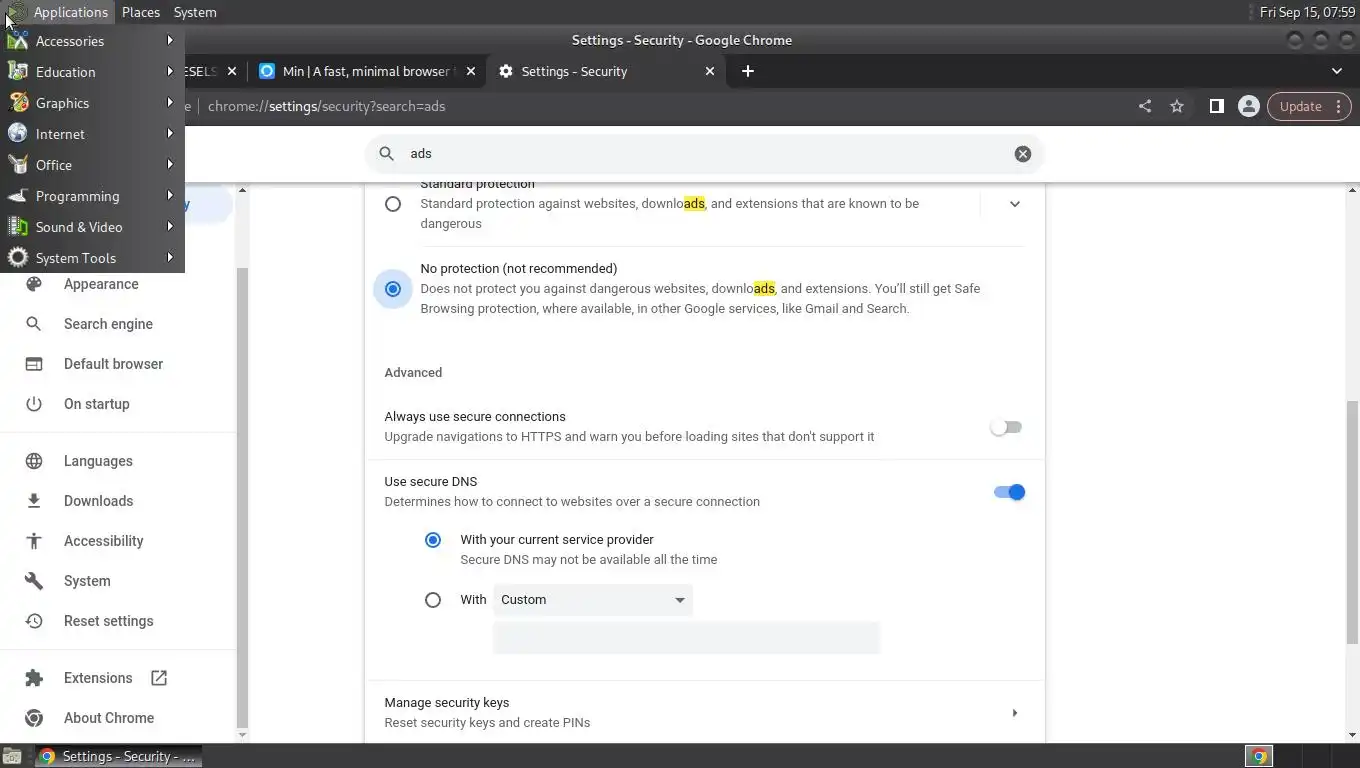Select the With Custom DNS radio button
1360x768 pixels.
click(x=433, y=600)
